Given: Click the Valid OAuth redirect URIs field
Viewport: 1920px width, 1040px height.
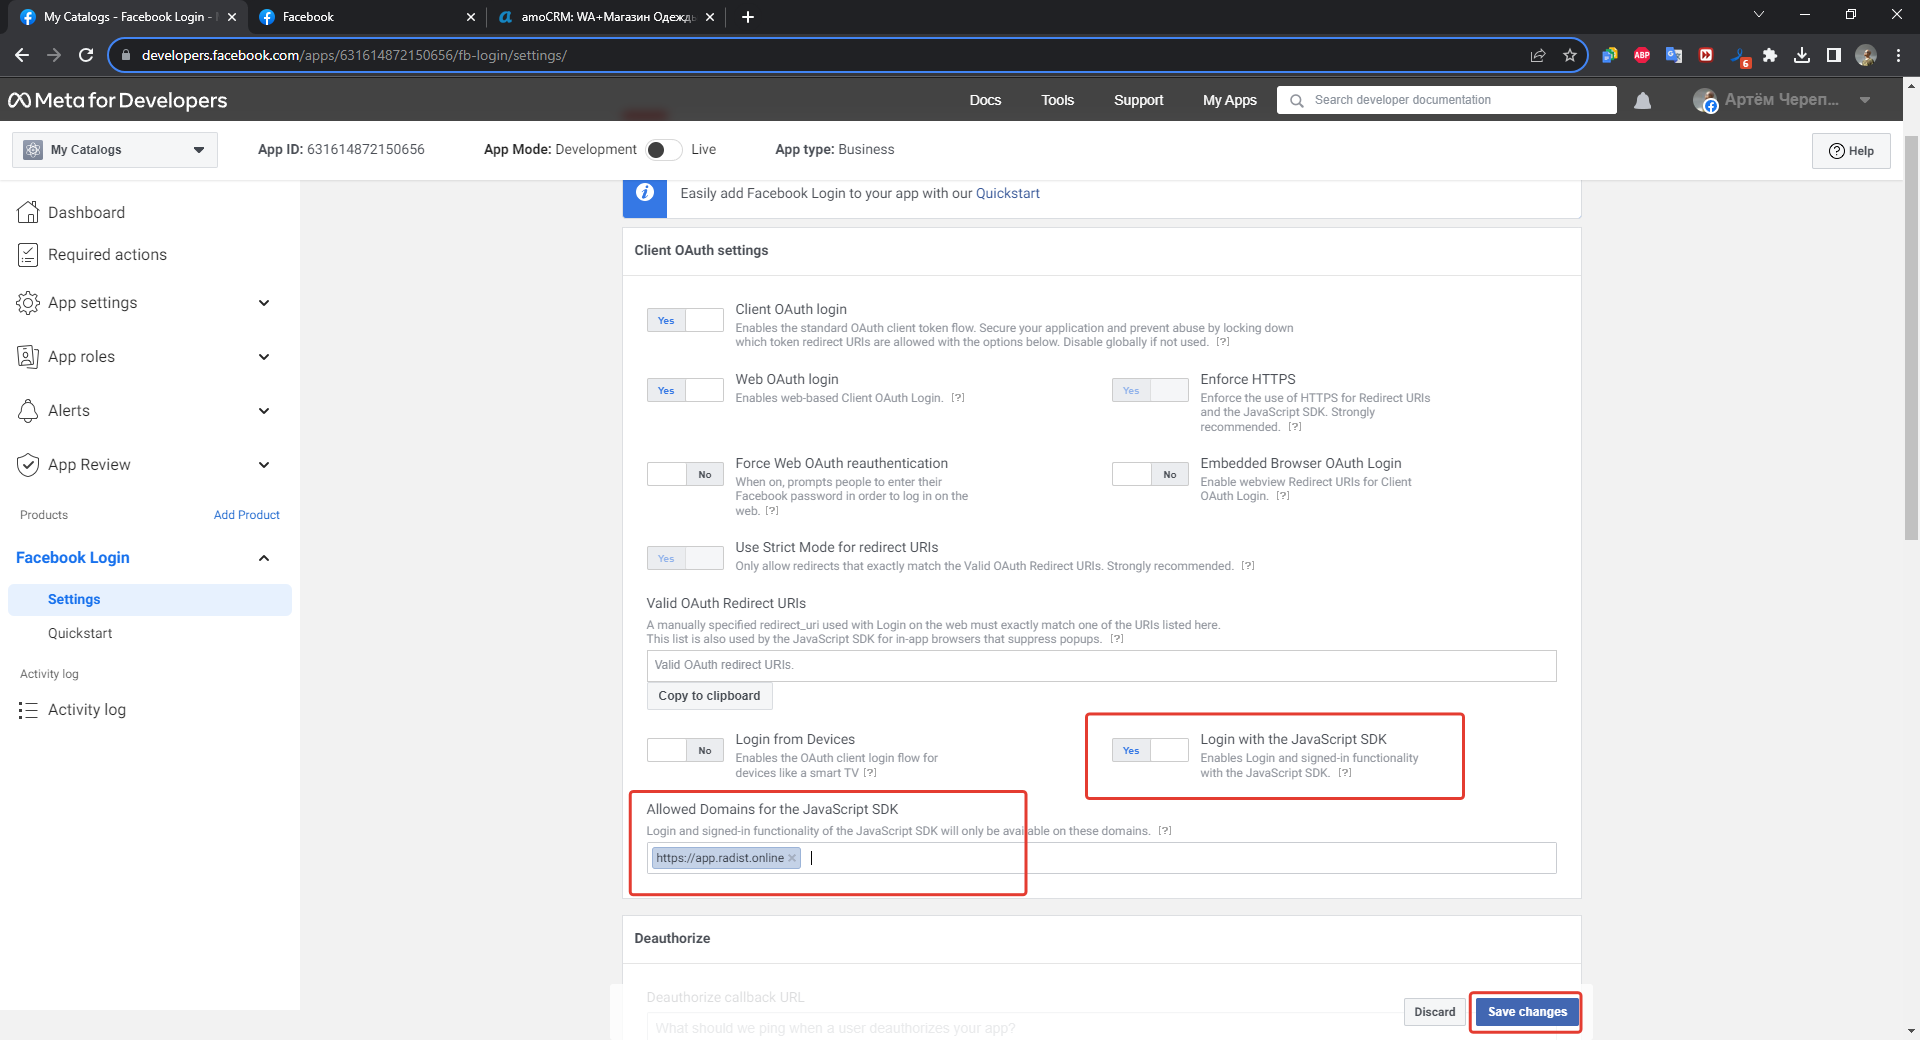Looking at the screenshot, I should [x=1100, y=665].
